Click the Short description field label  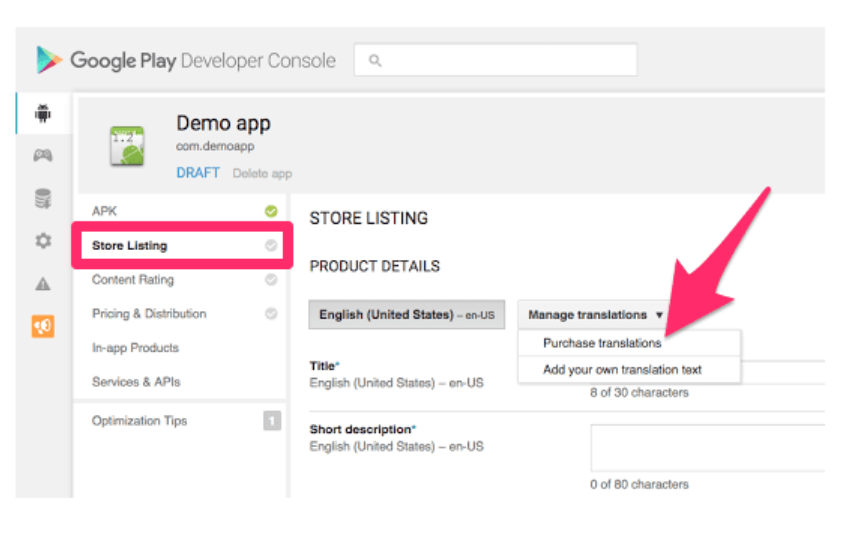(x=362, y=429)
